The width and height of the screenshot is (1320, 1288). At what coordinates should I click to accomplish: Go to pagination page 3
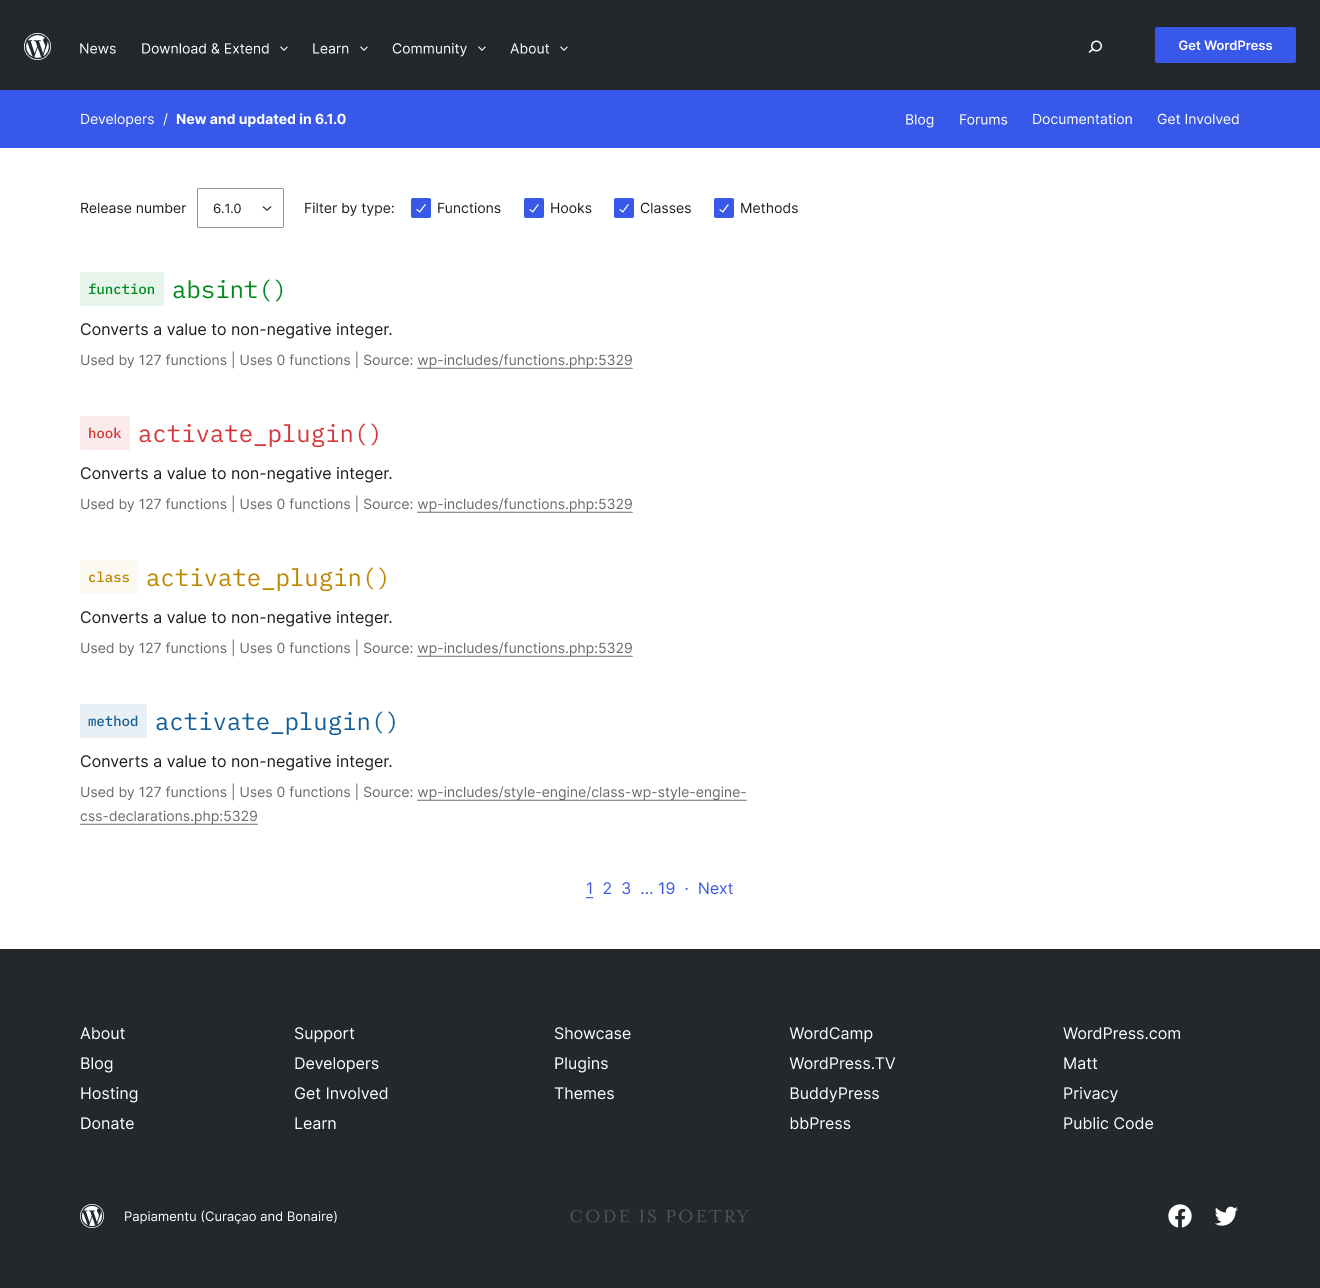pos(626,888)
